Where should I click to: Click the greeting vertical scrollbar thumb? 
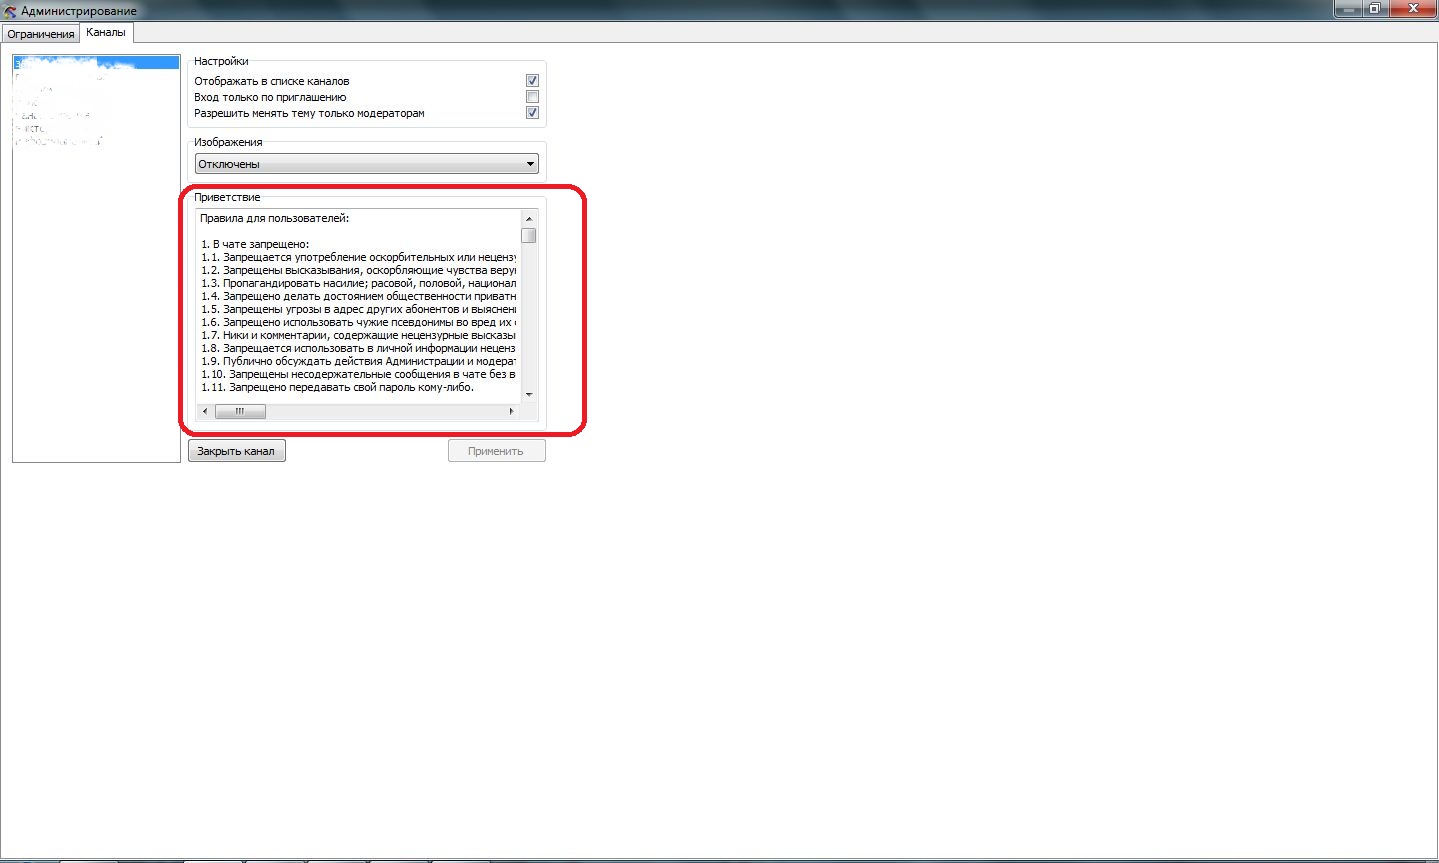pyautogui.click(x=529, y=236)
